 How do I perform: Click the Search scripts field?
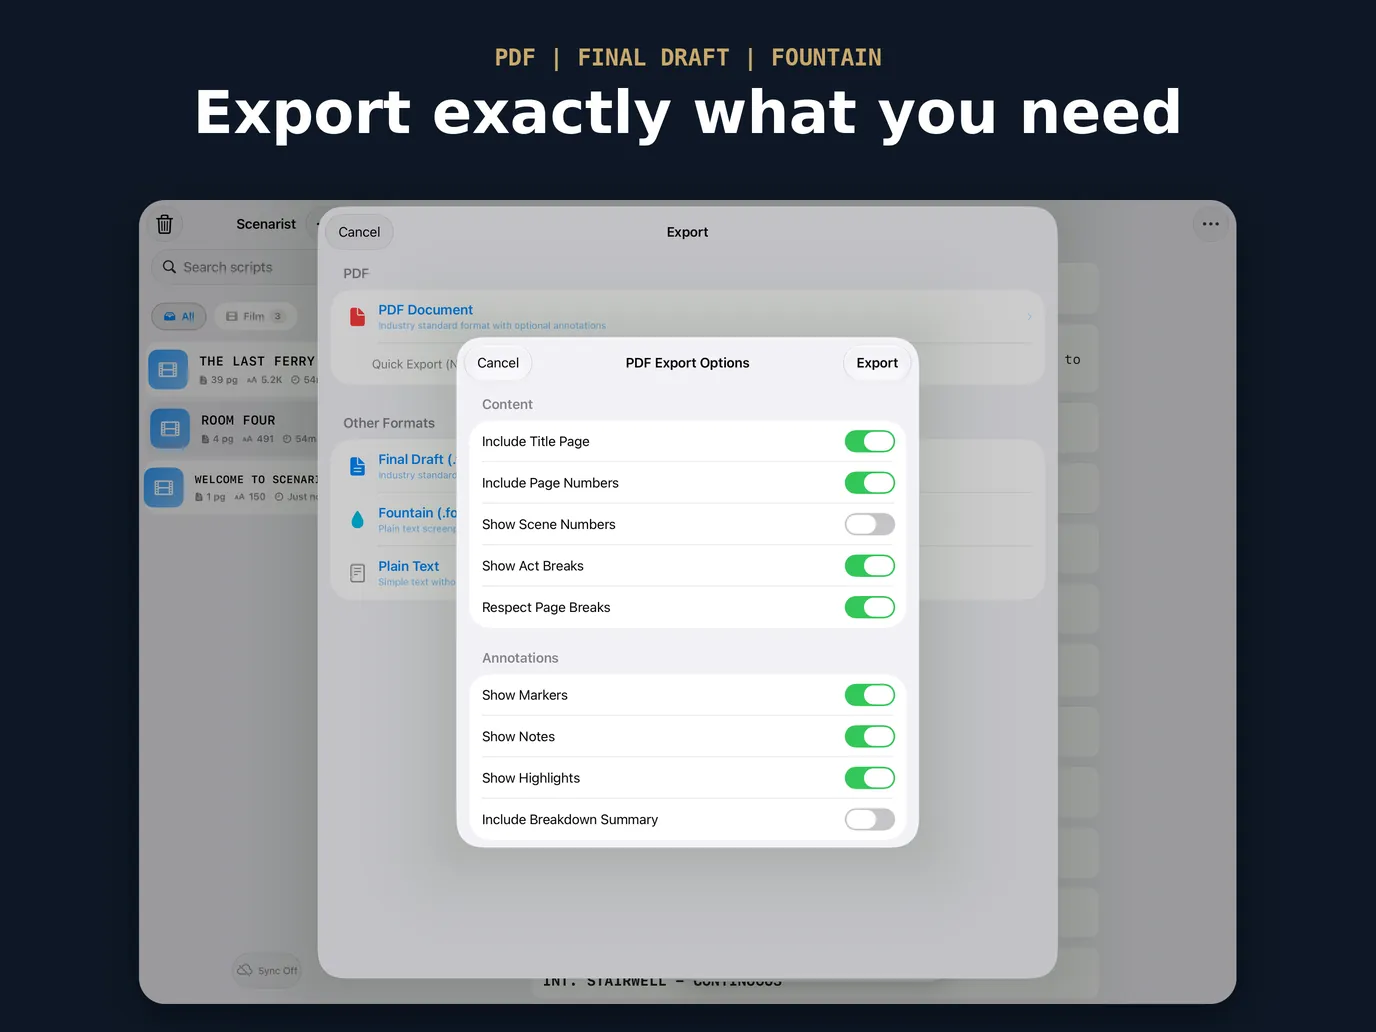[234, 267]
